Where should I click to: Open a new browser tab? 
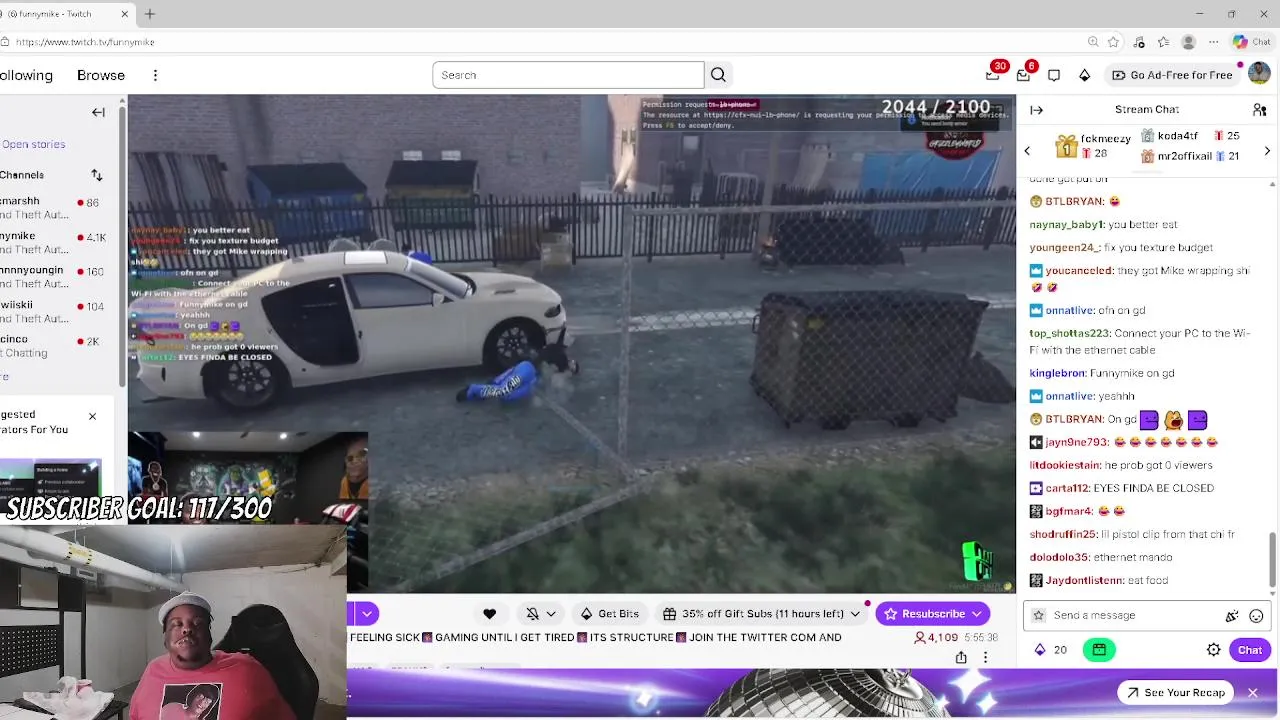click(150, 14)
